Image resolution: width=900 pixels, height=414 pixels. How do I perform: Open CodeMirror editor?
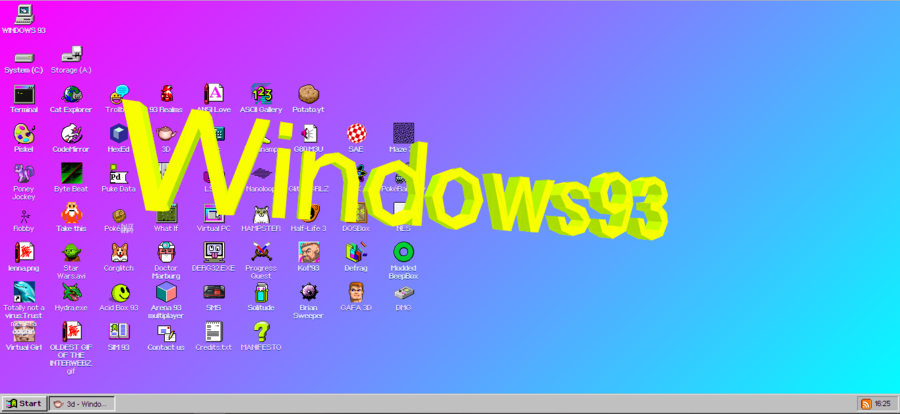pyautogui.click(x=72, y=133)
